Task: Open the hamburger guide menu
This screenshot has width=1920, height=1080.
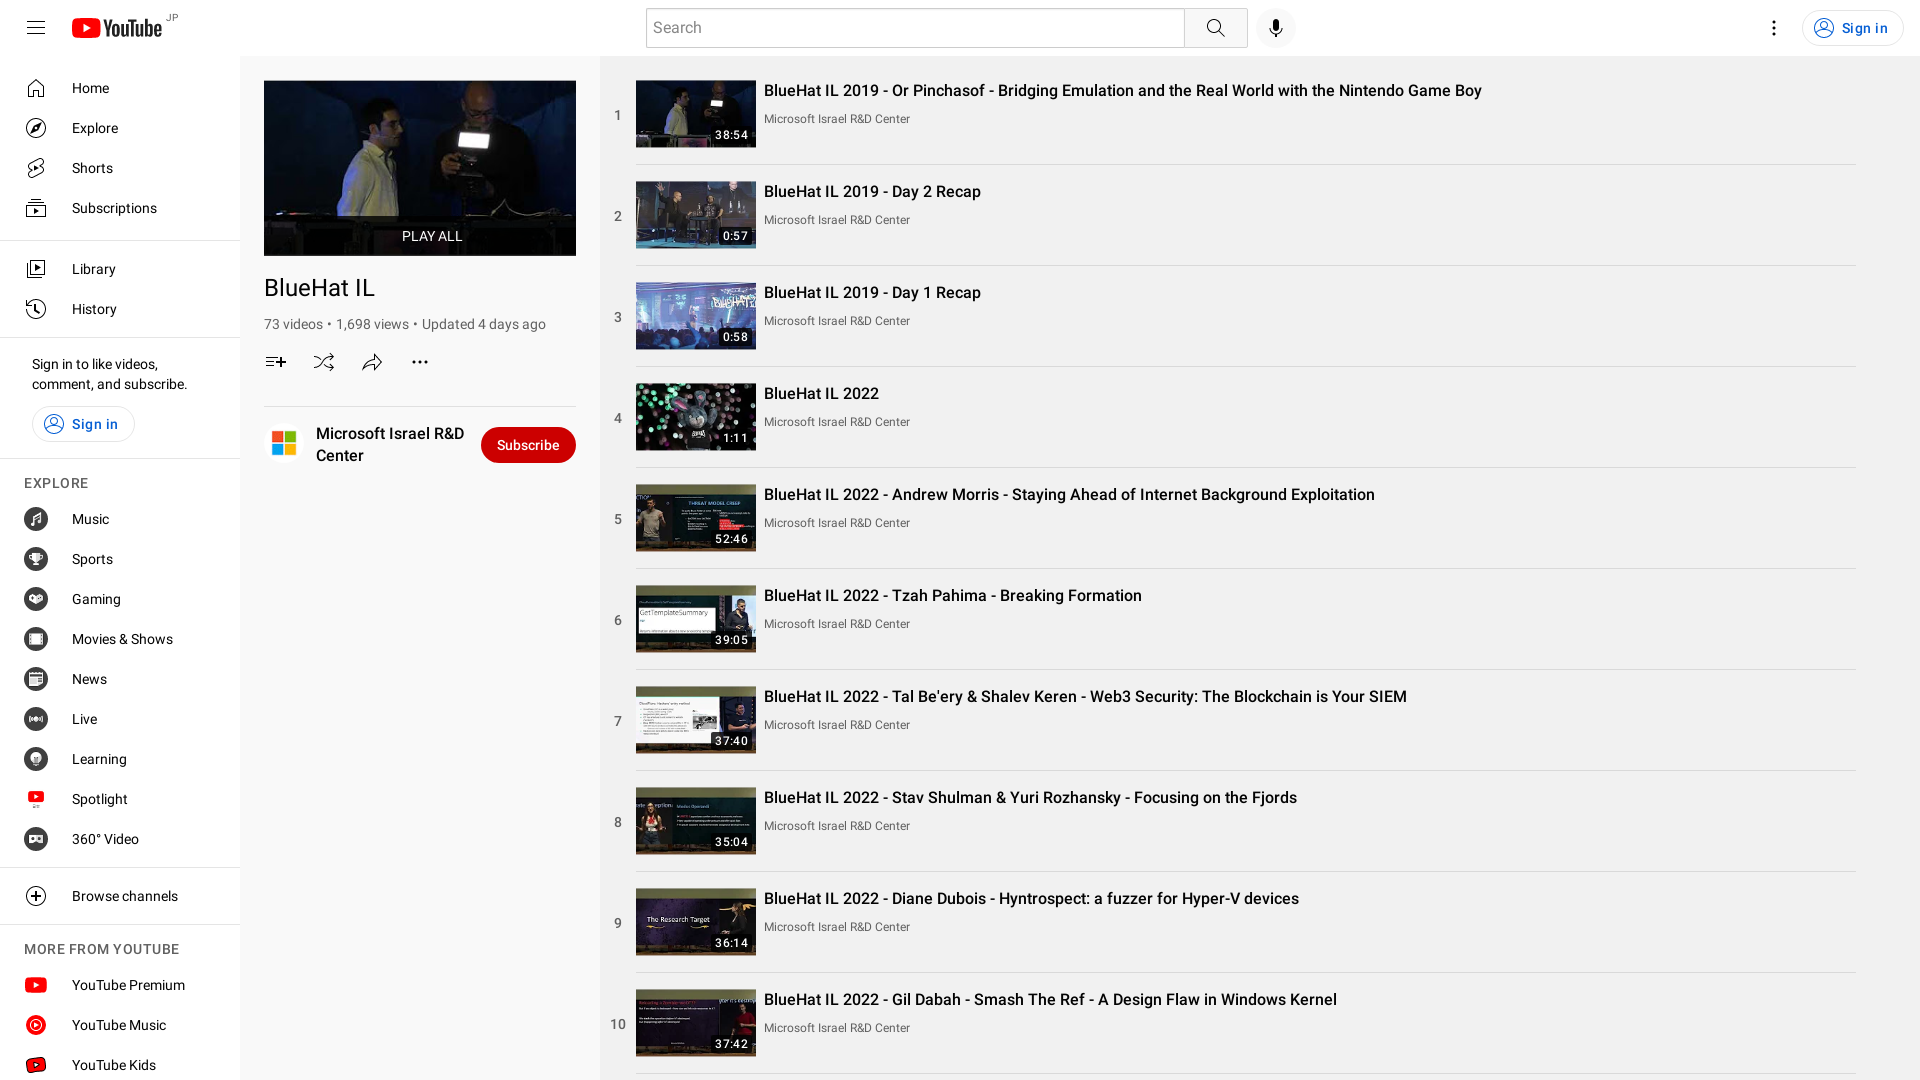Action: point(36,28)
